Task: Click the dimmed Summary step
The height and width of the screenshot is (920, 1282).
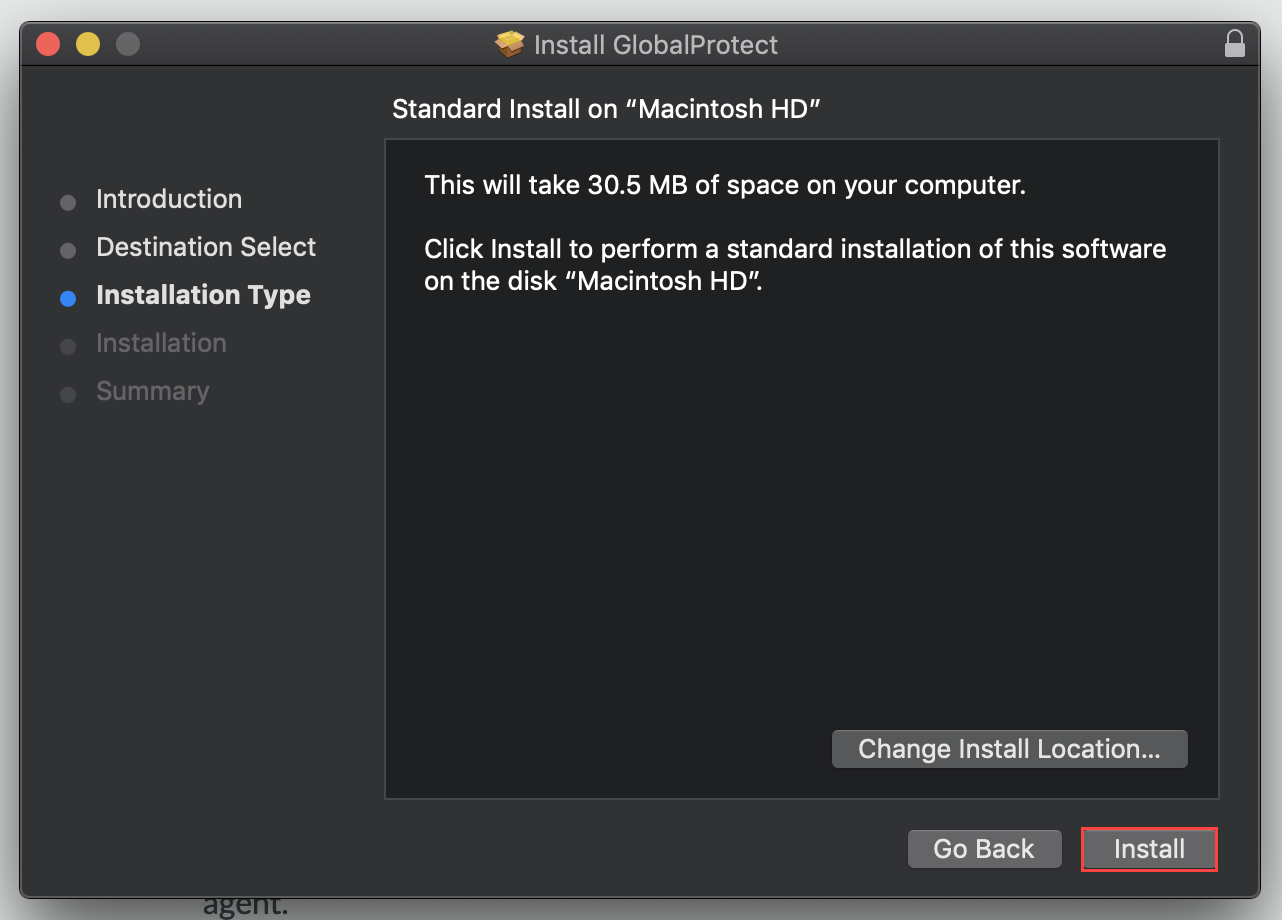Action: coord(153,391)
